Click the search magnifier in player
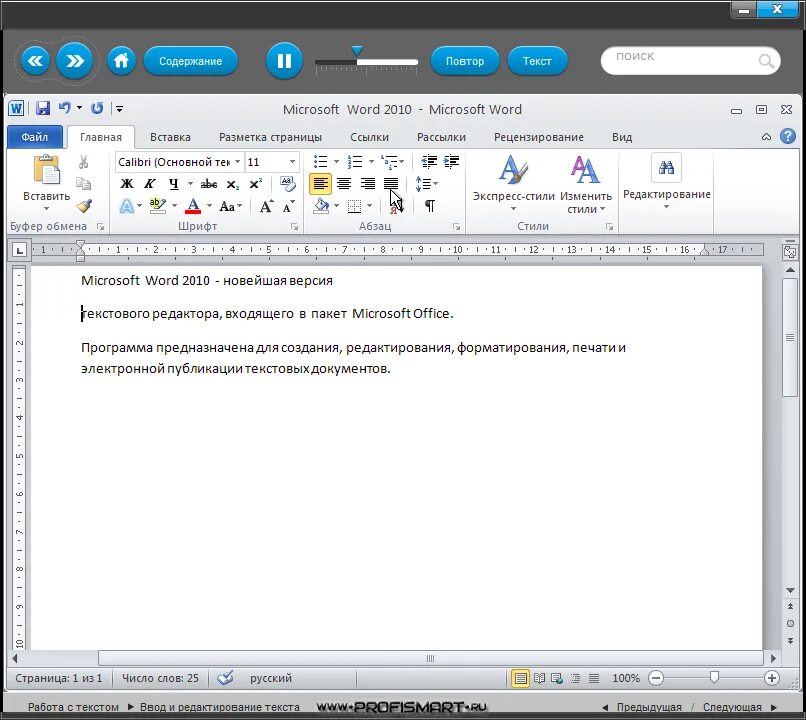Viewport: 806px width, 720px height. pos(766,61)
